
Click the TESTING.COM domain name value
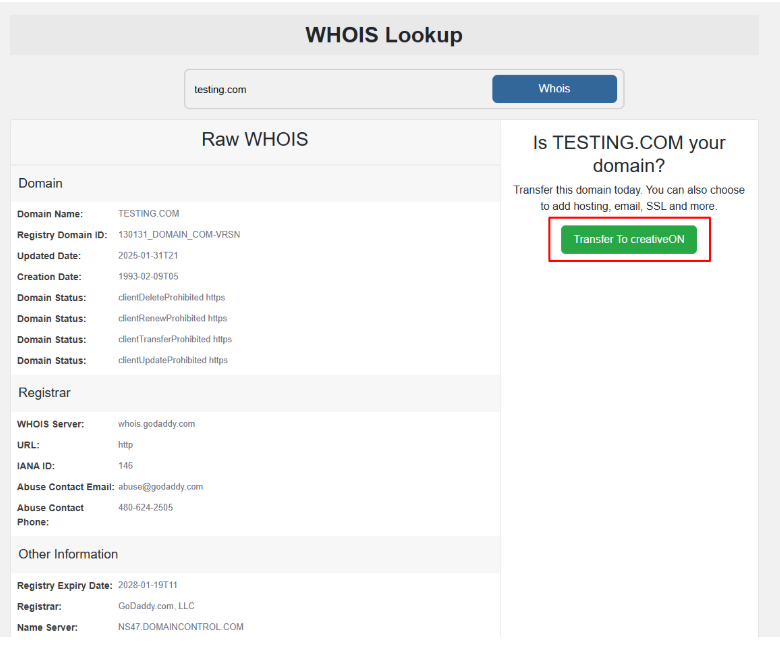click(148, 214)
